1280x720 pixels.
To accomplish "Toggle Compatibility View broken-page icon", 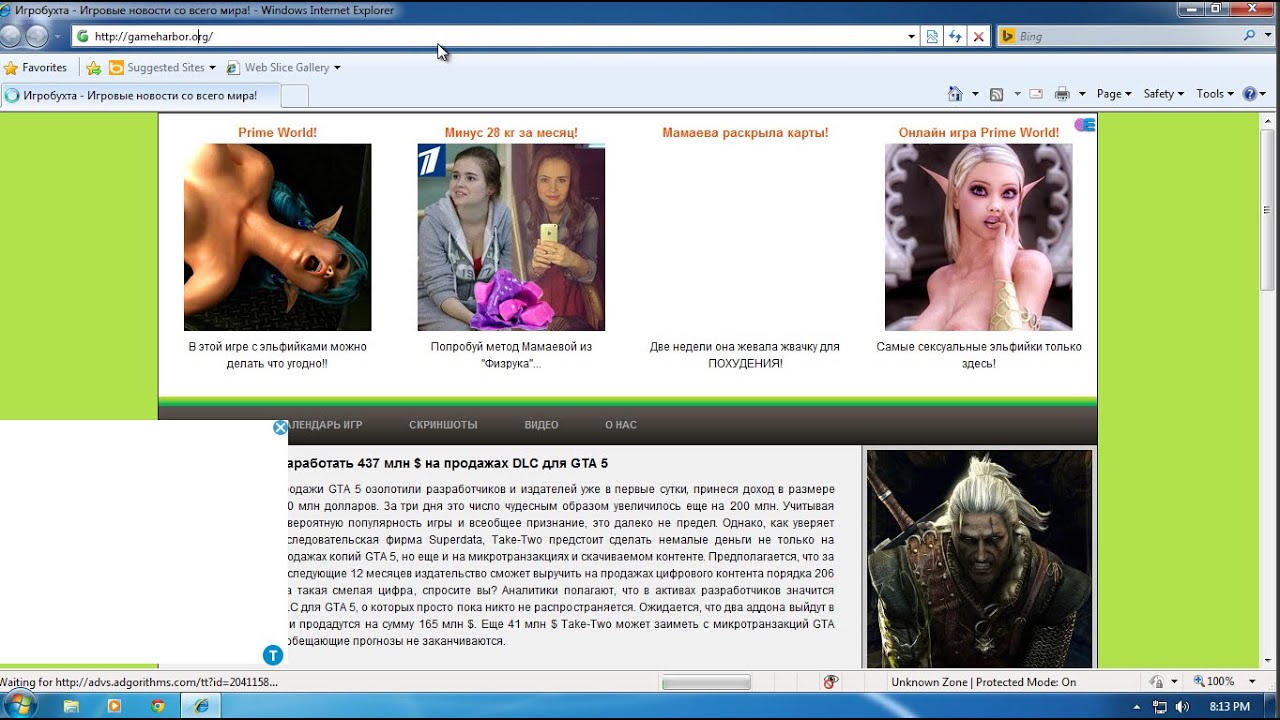I will [x=932, y=36].
